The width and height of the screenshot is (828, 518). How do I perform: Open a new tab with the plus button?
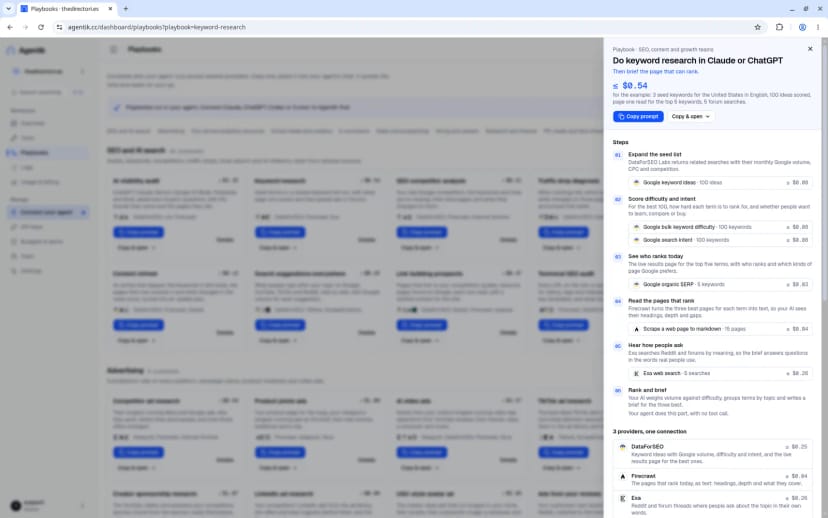(x=126, y=8)
